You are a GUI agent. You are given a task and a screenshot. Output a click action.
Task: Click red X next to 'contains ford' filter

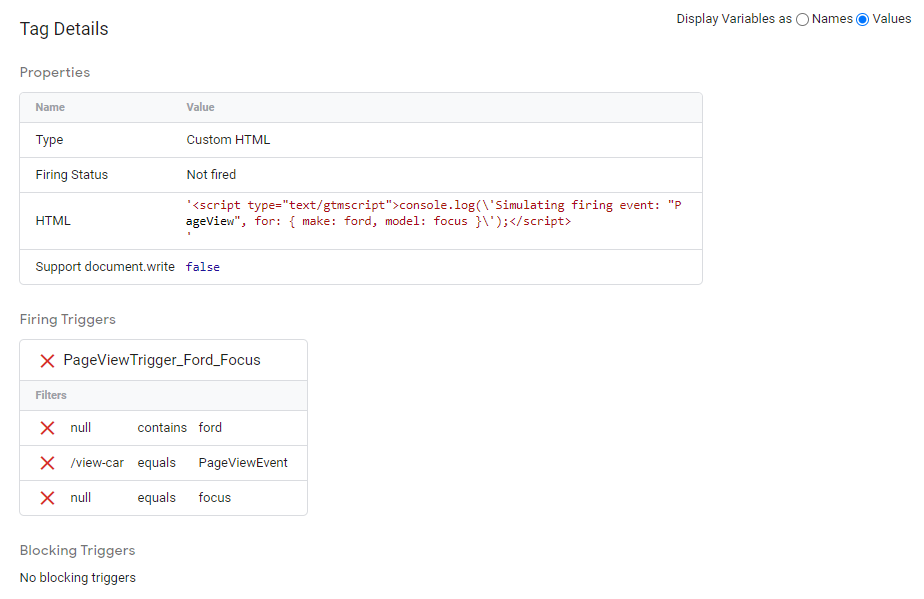click(x=47, y=428)
